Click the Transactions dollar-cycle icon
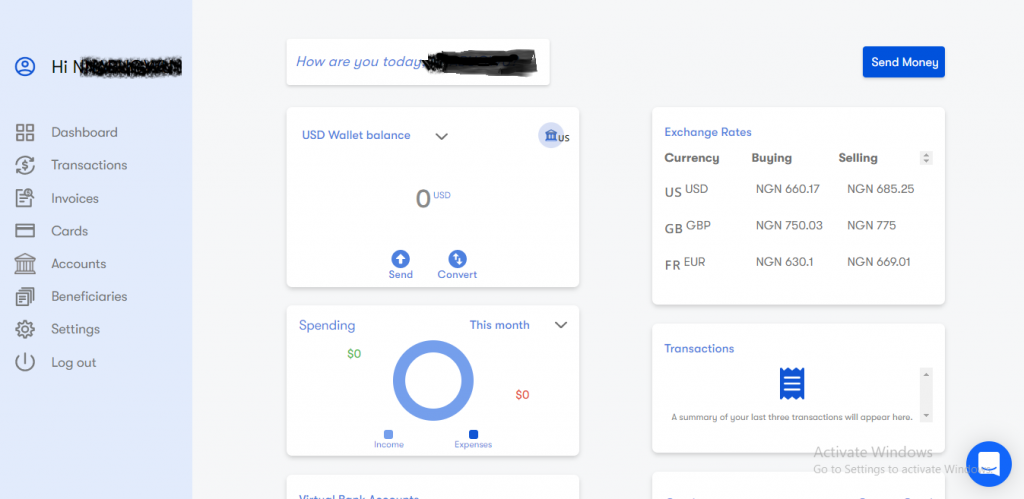The width and height of the screenshot is (1024, 499). pos(25,165)
